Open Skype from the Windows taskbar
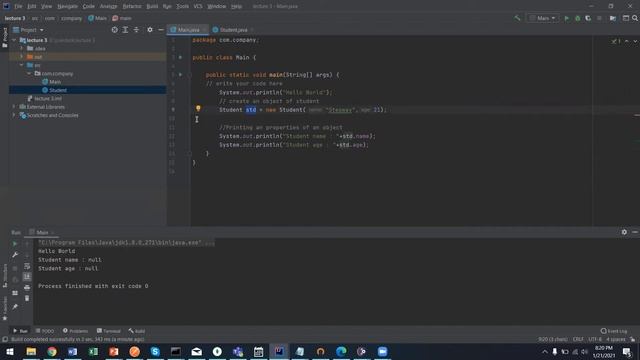 [155, 351]
